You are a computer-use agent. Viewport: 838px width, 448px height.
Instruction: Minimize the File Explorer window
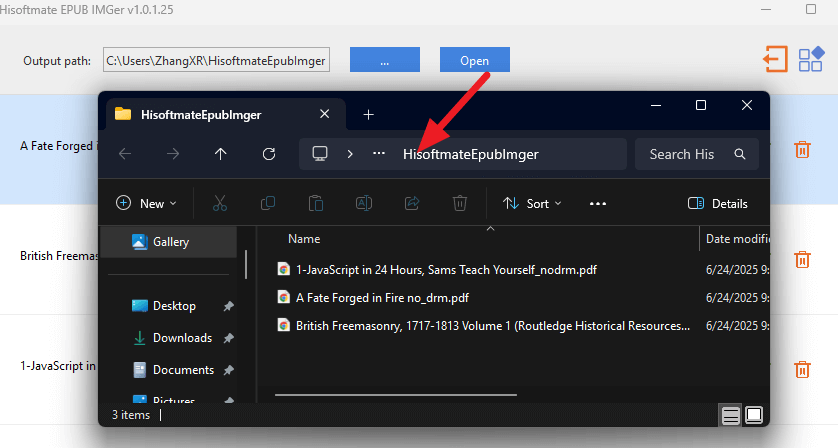point(656,105)
